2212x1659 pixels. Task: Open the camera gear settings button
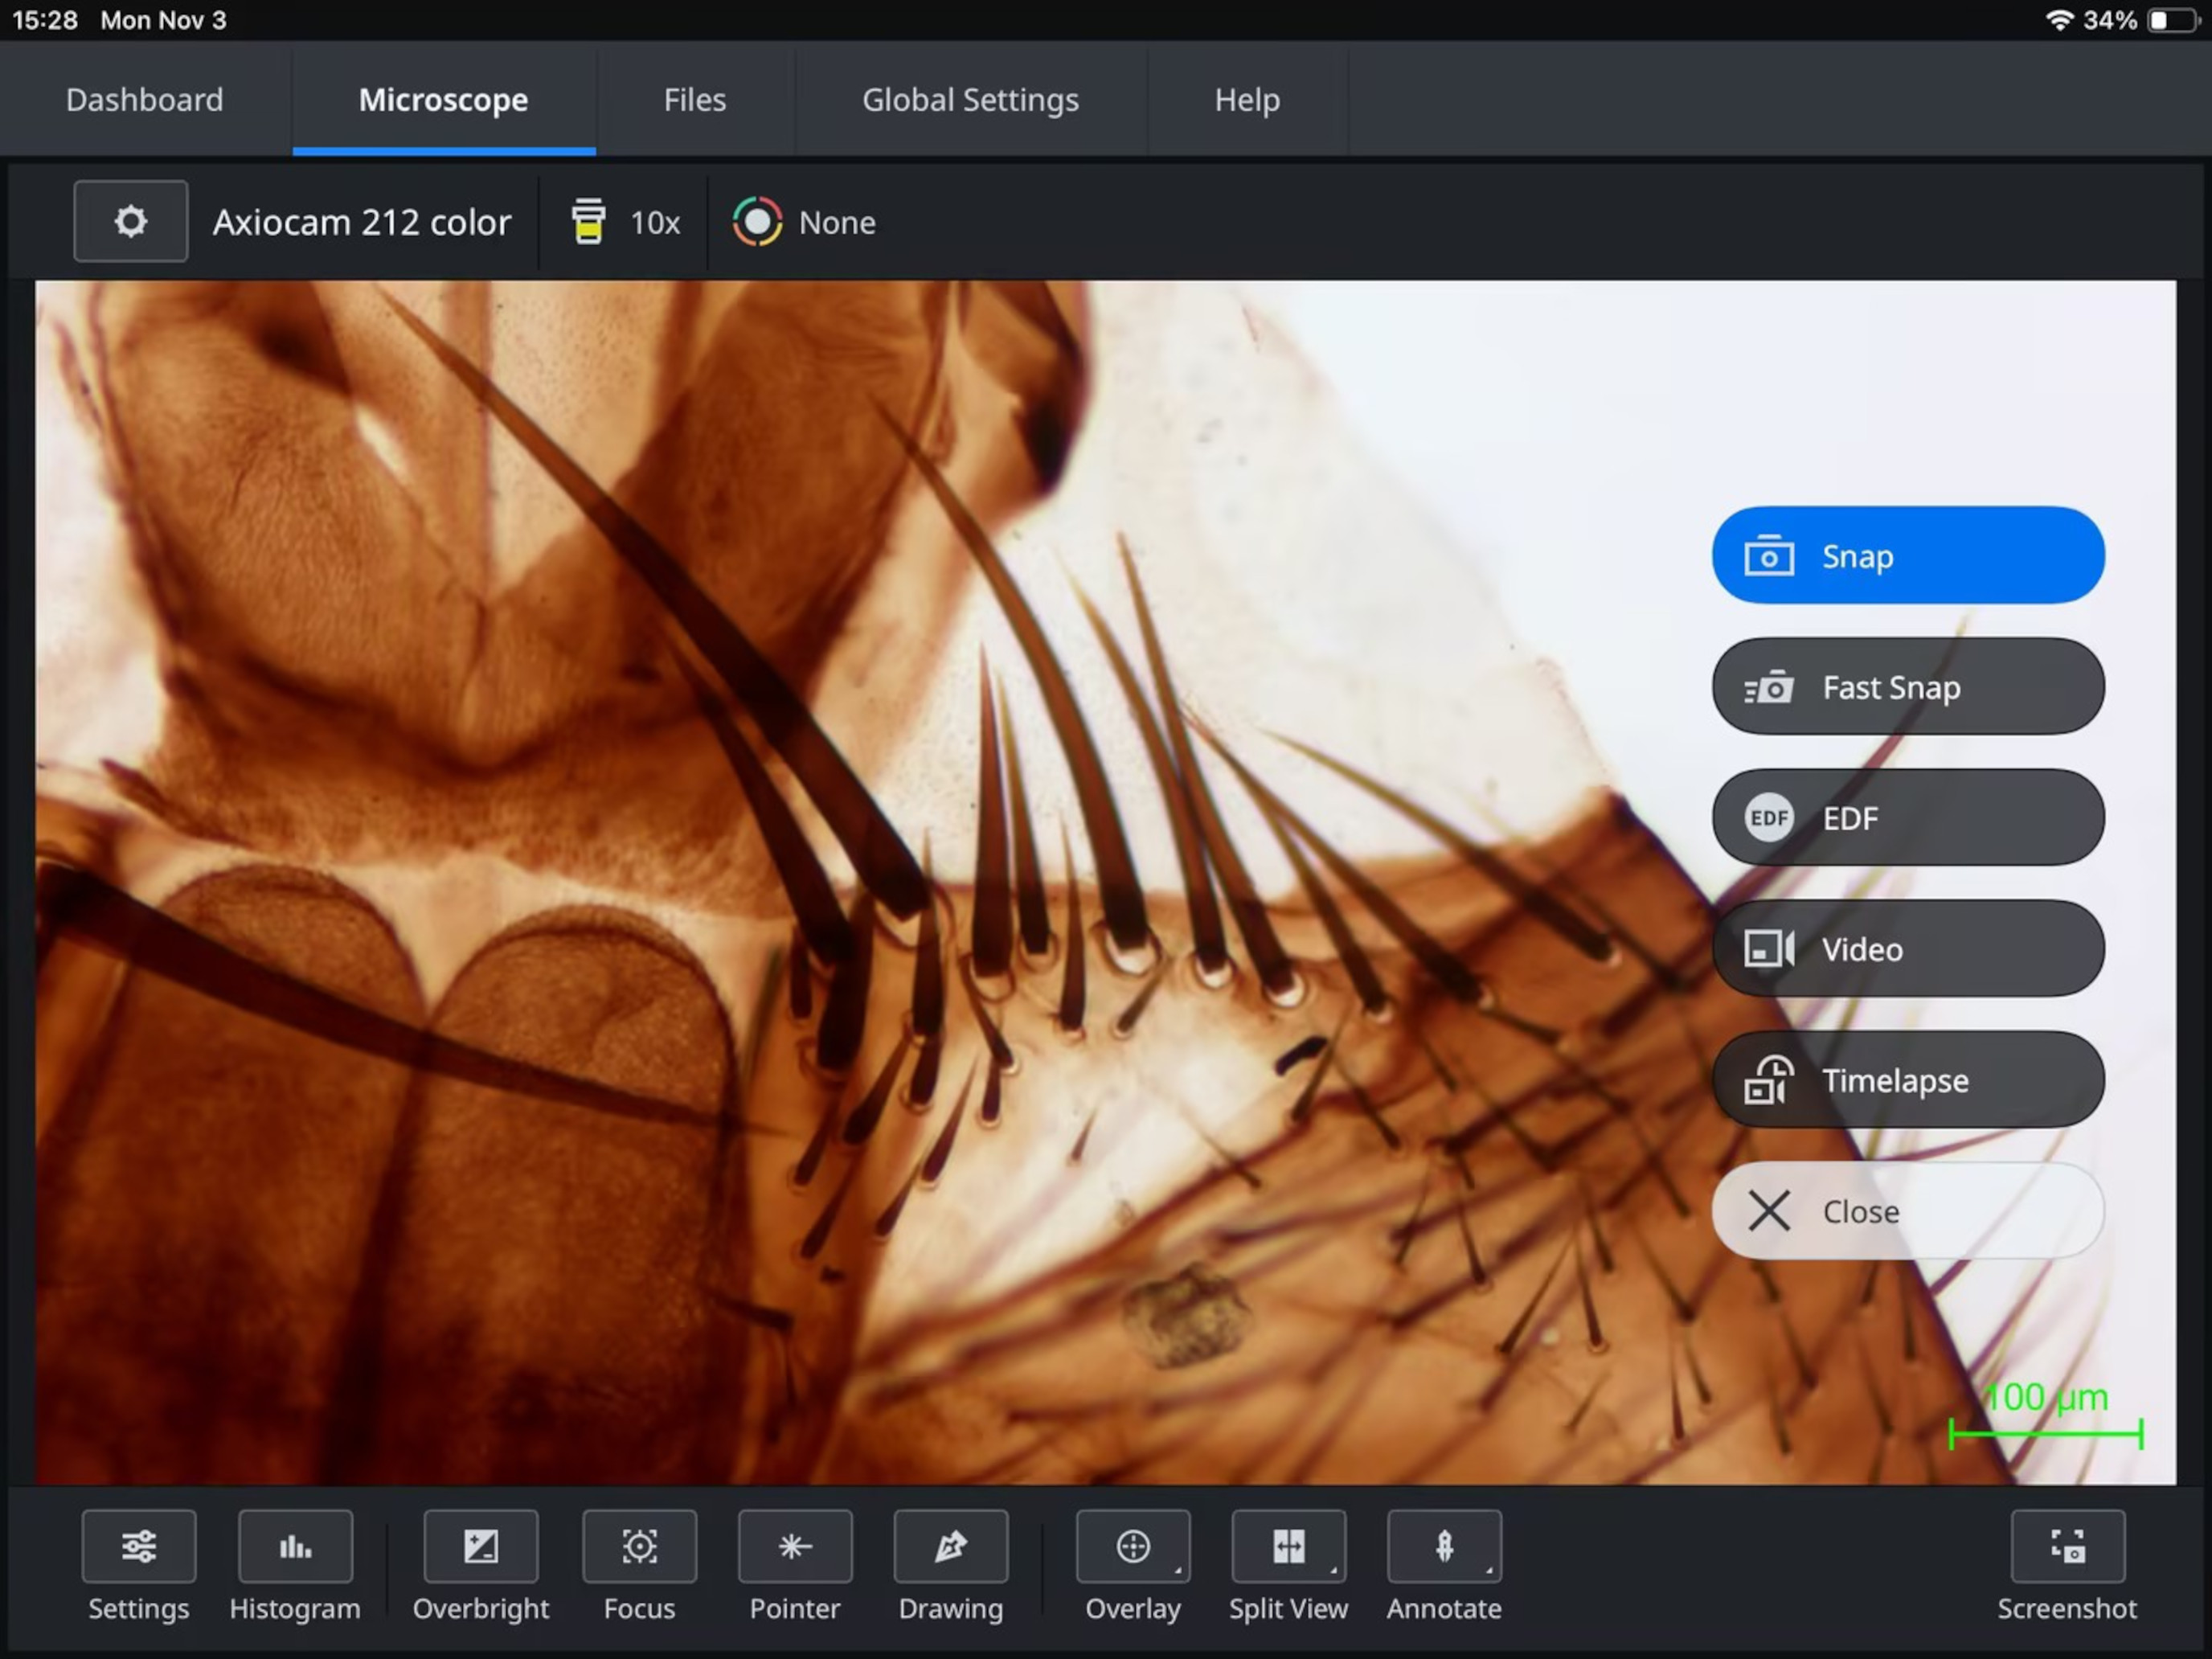[130, 221]
